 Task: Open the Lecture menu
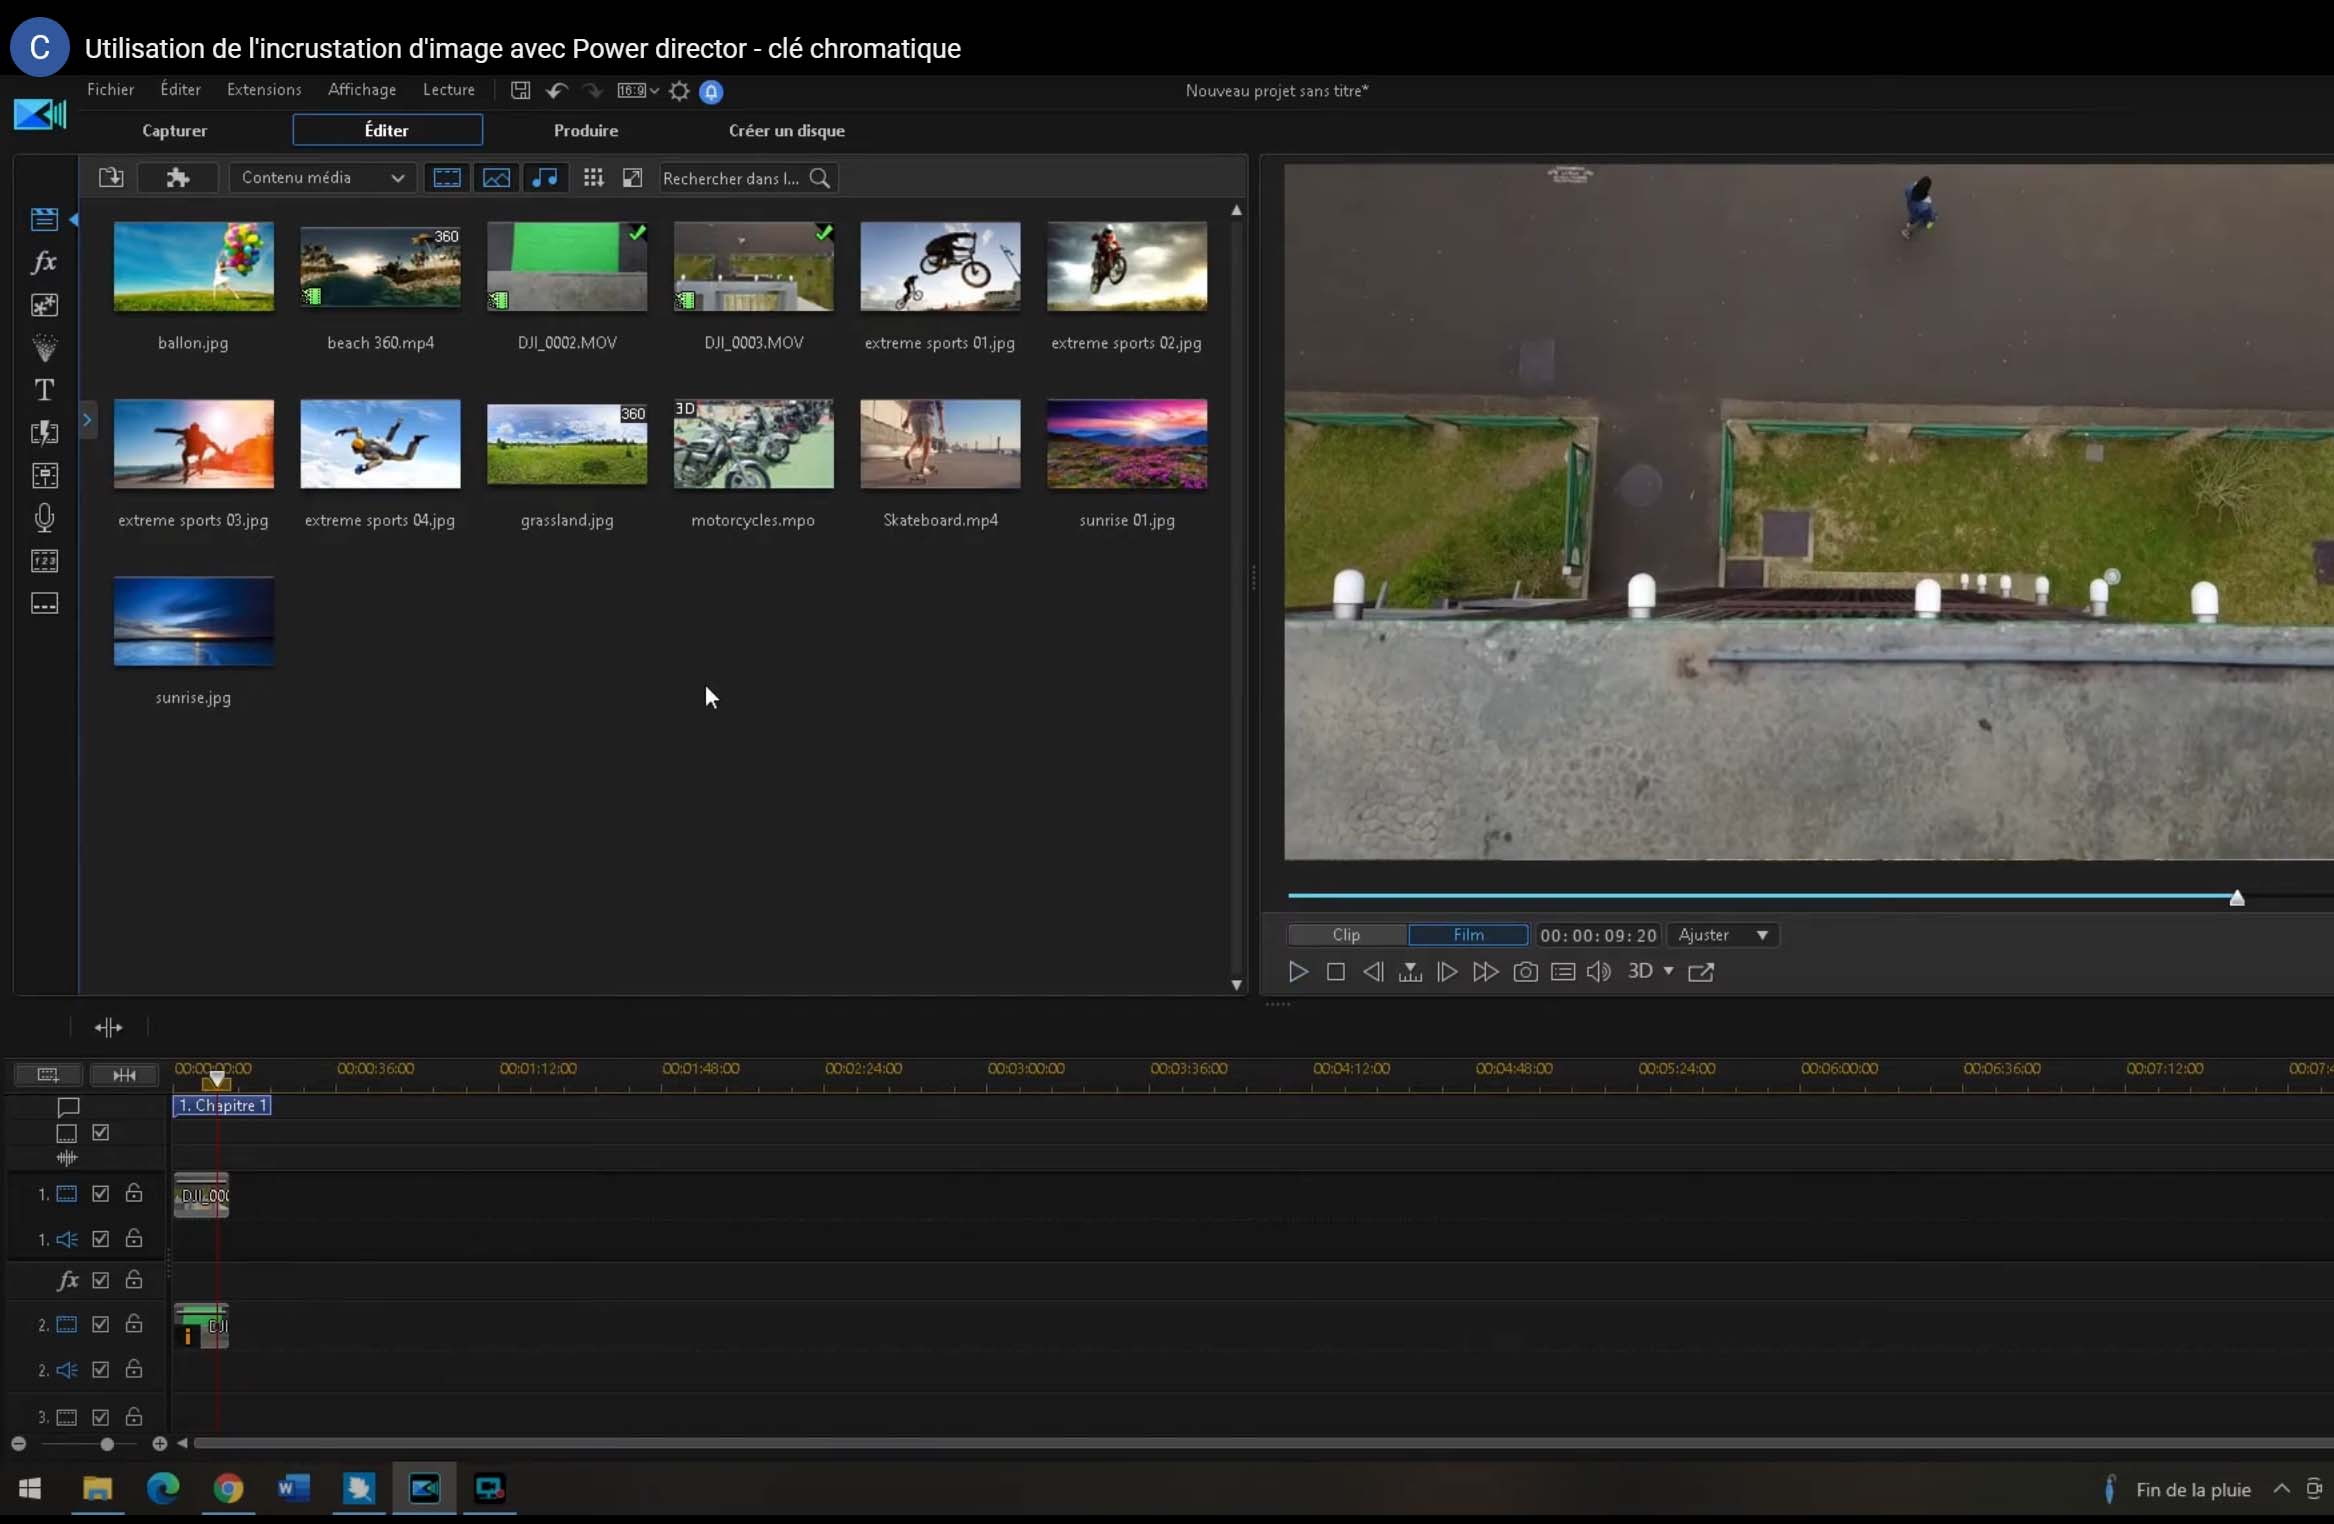(449, 90)
